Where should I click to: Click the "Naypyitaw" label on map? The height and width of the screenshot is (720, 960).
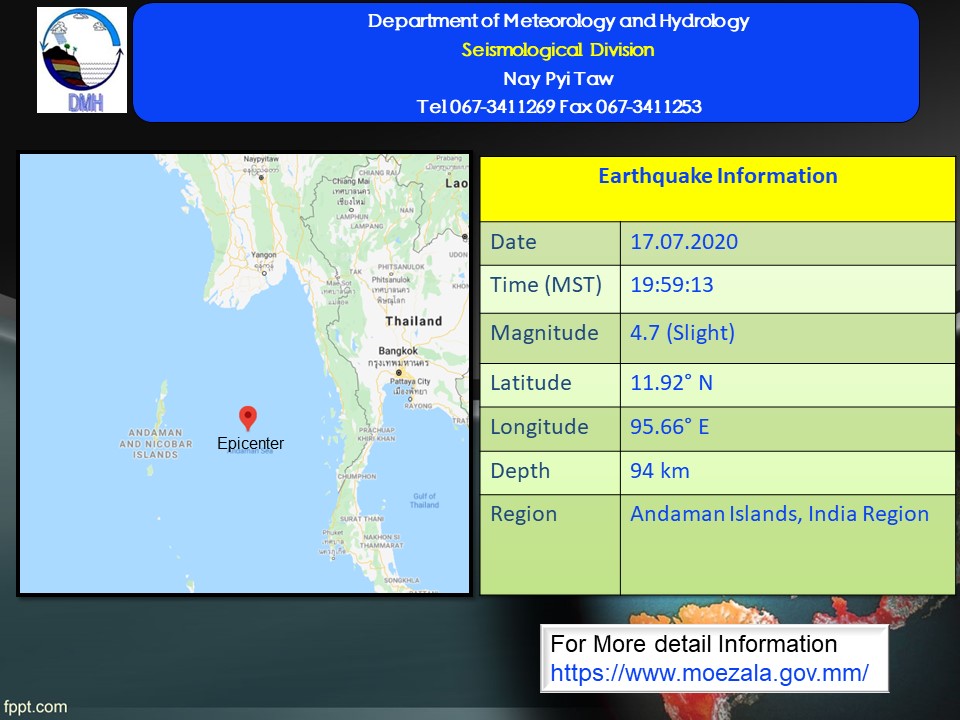coord(261,159)
